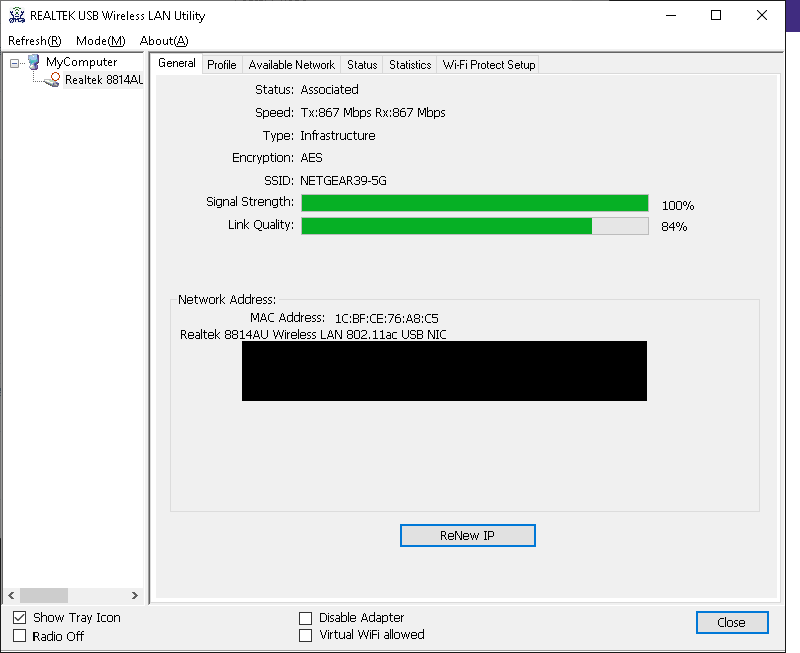Click the Signal Strength progress bar

coord(474,203)
